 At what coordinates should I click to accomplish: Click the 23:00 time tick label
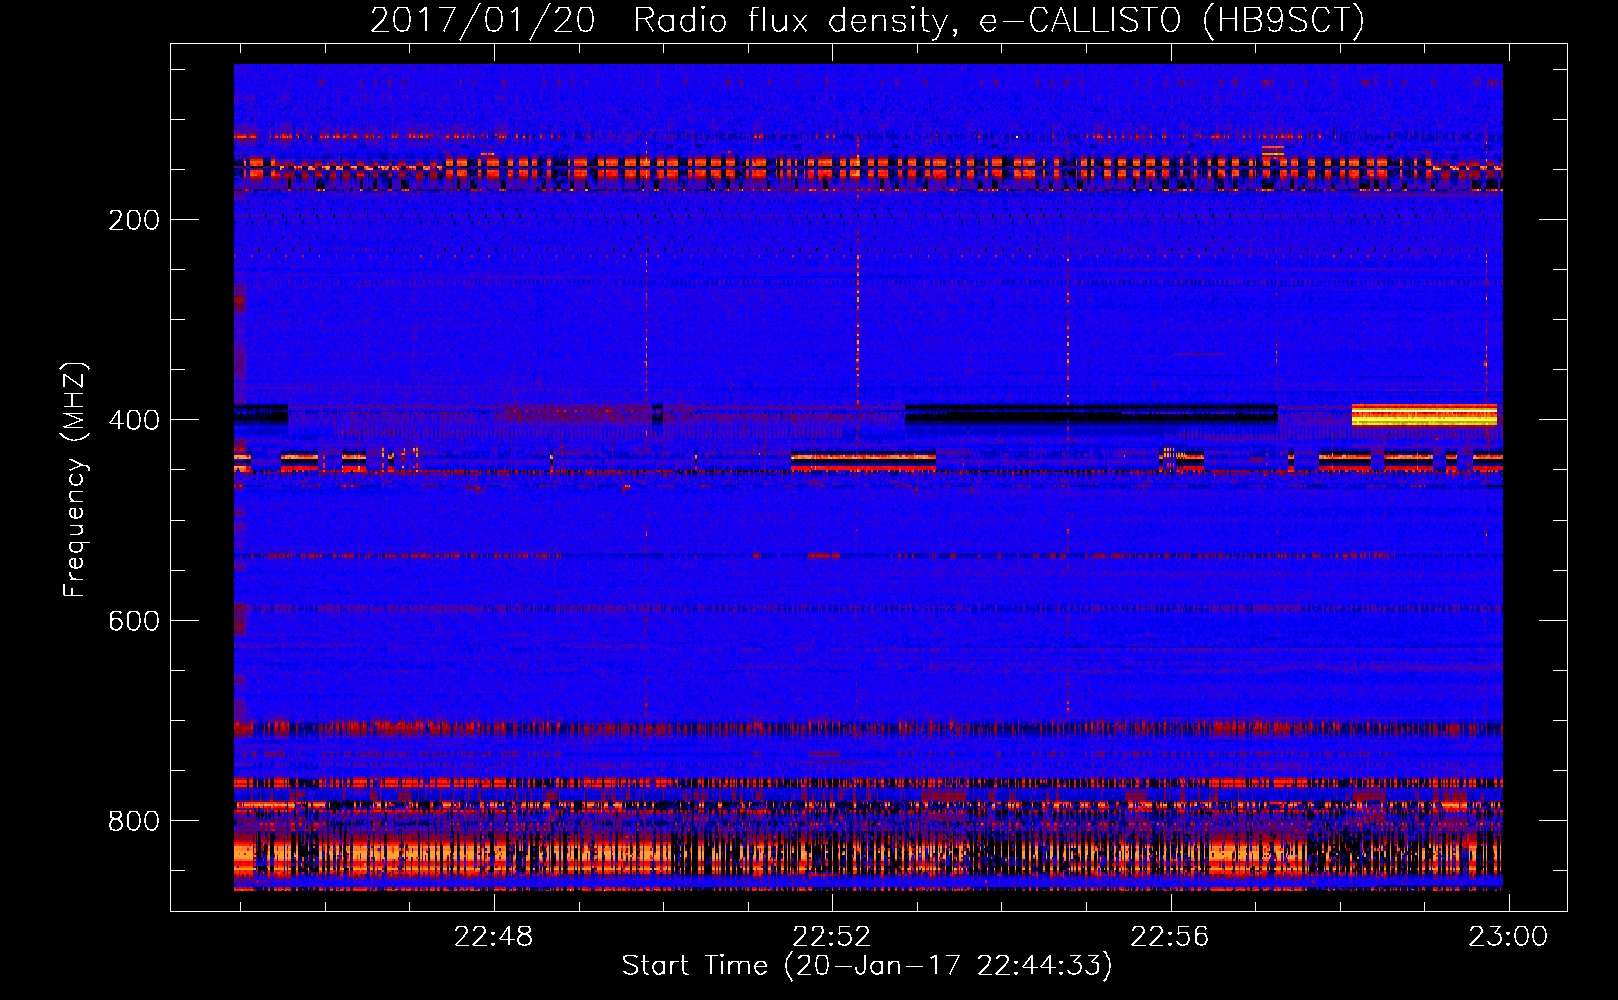tap(1508, 937)
